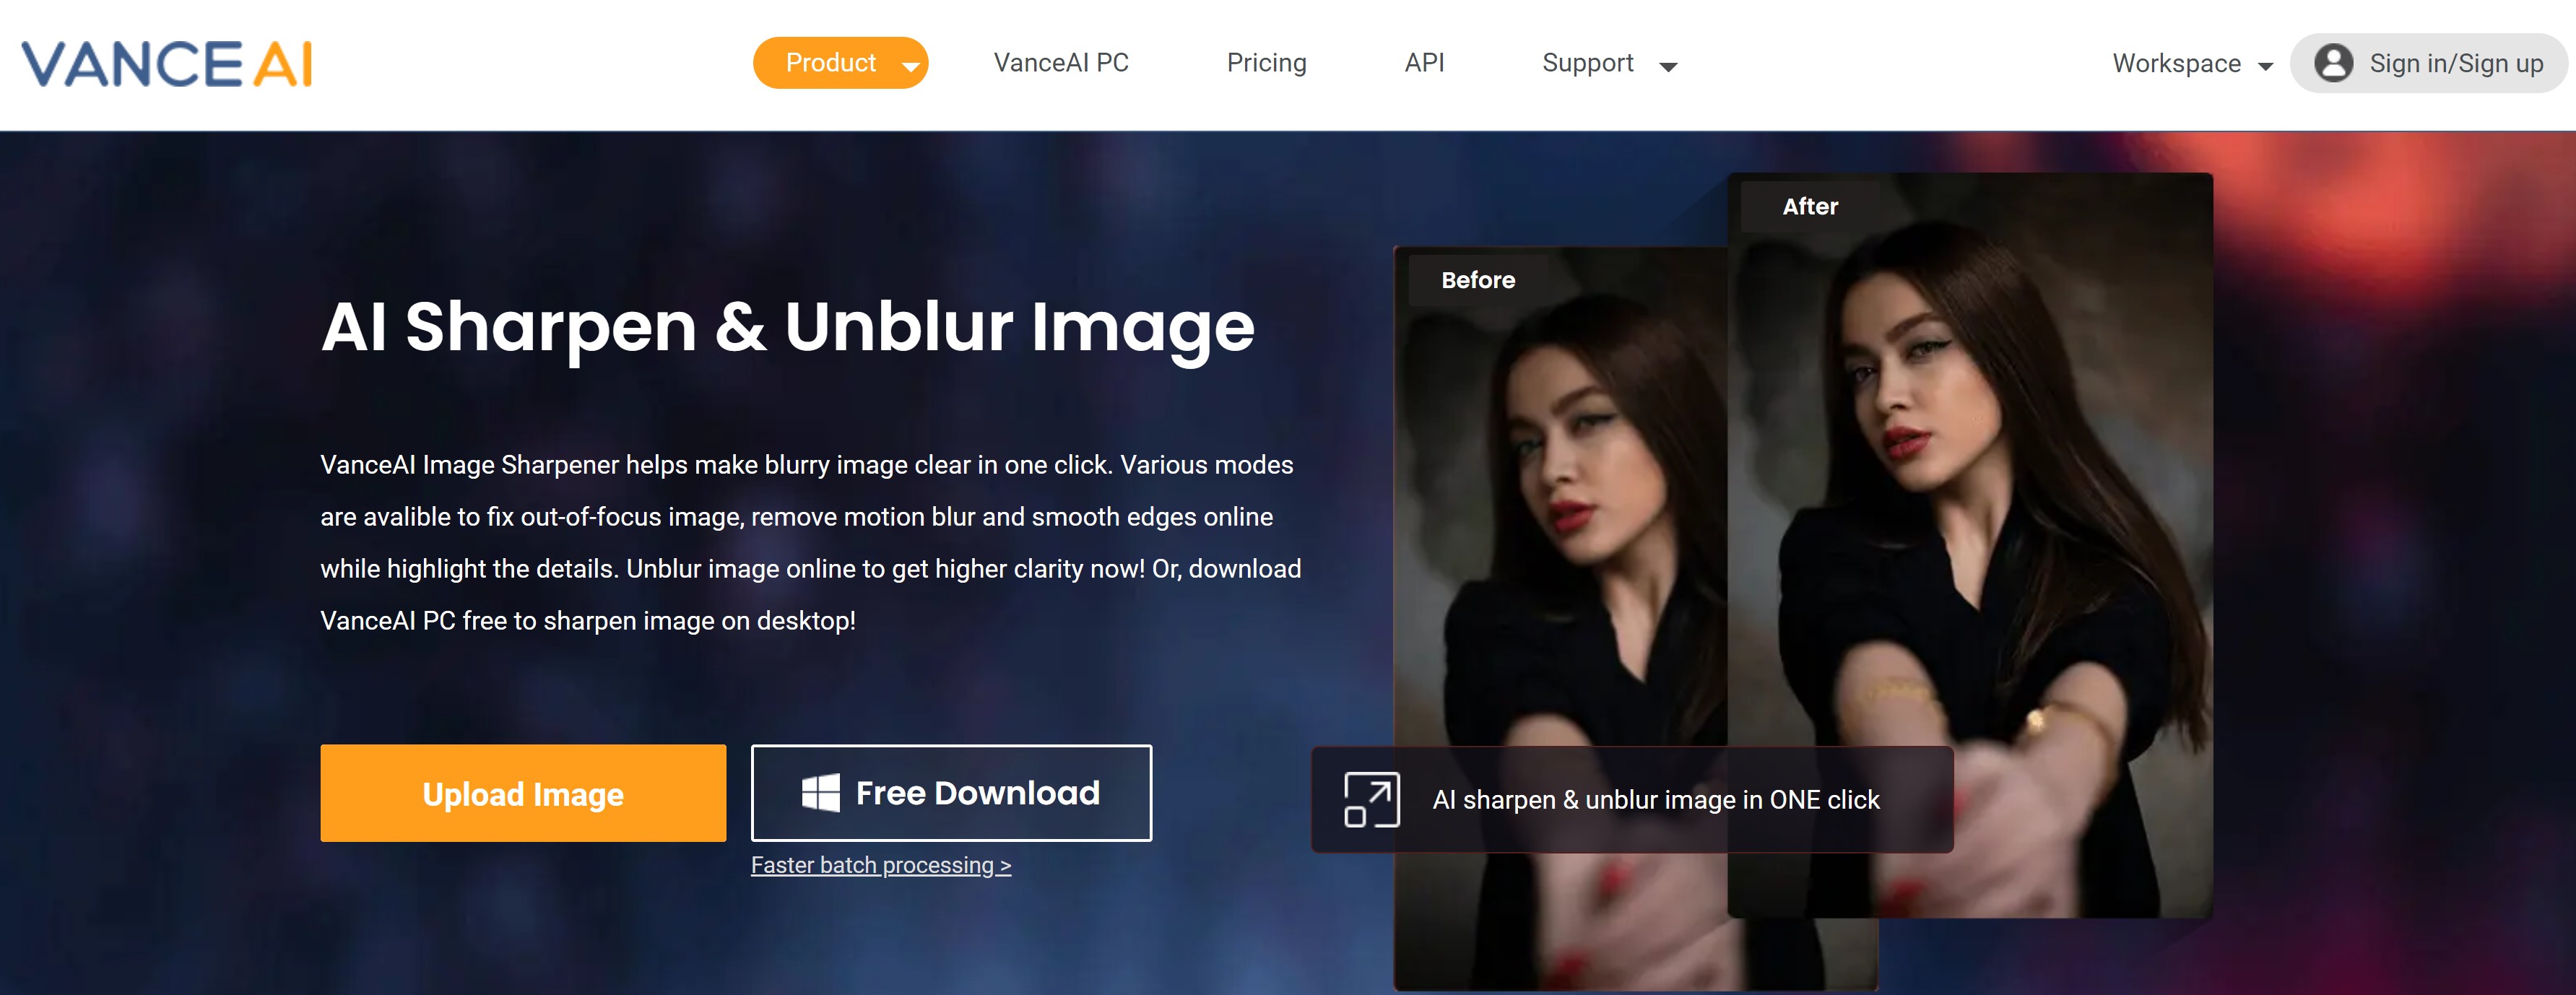
Task: Open the Pricing page
Action: pyautogui.click(x=1266, y=63)
